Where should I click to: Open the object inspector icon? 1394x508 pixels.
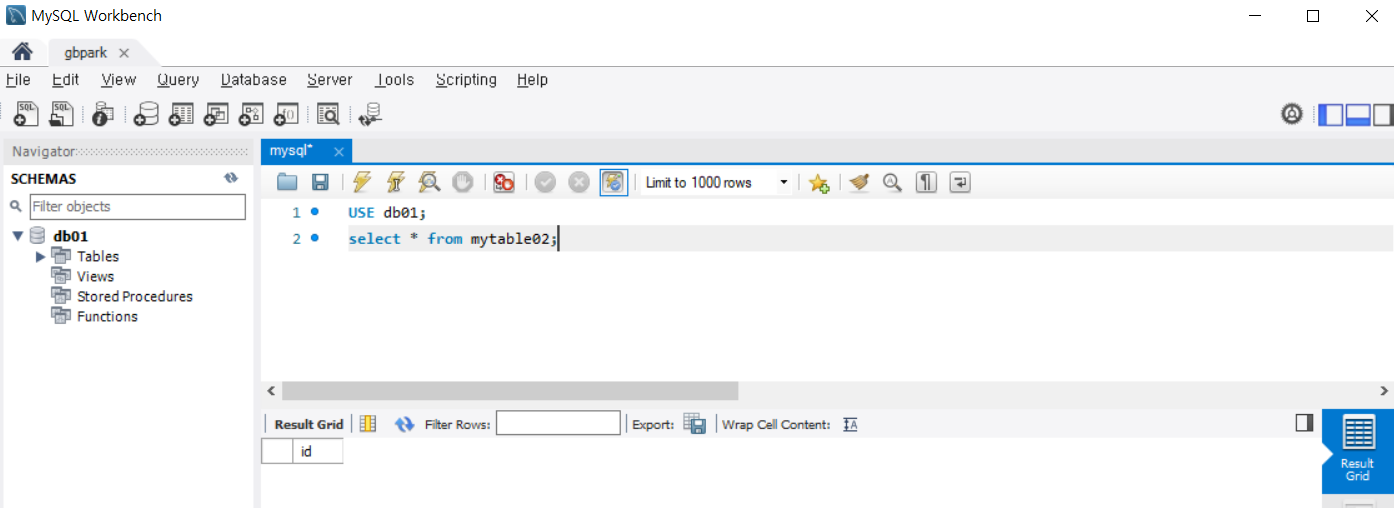click(x=102, y=114)
